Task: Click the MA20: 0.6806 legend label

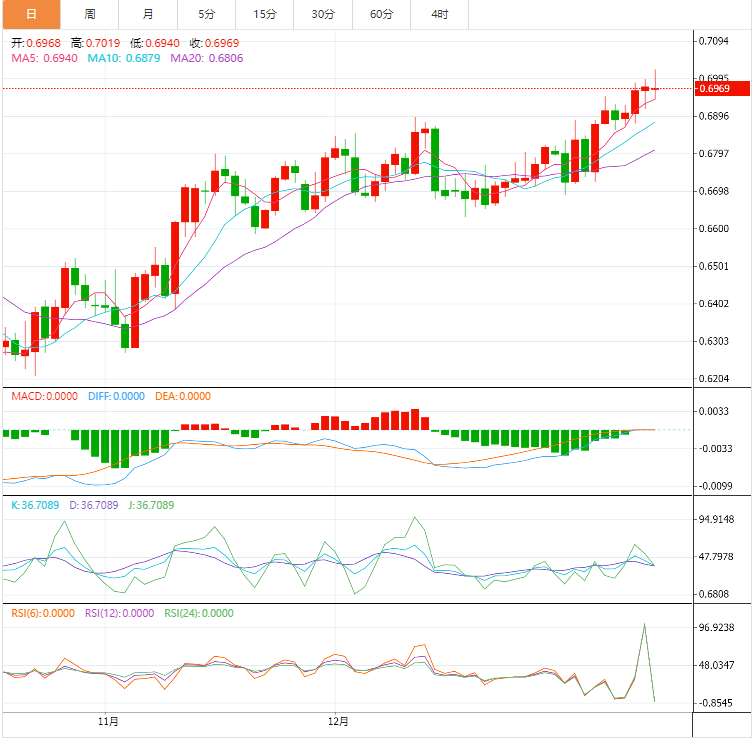Action: coord(207,59)
